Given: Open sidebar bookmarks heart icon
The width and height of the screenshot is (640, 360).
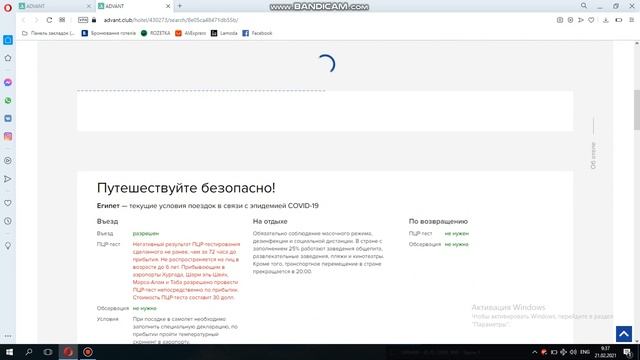Looking at the screenshot, I should (x=8, y=203).
